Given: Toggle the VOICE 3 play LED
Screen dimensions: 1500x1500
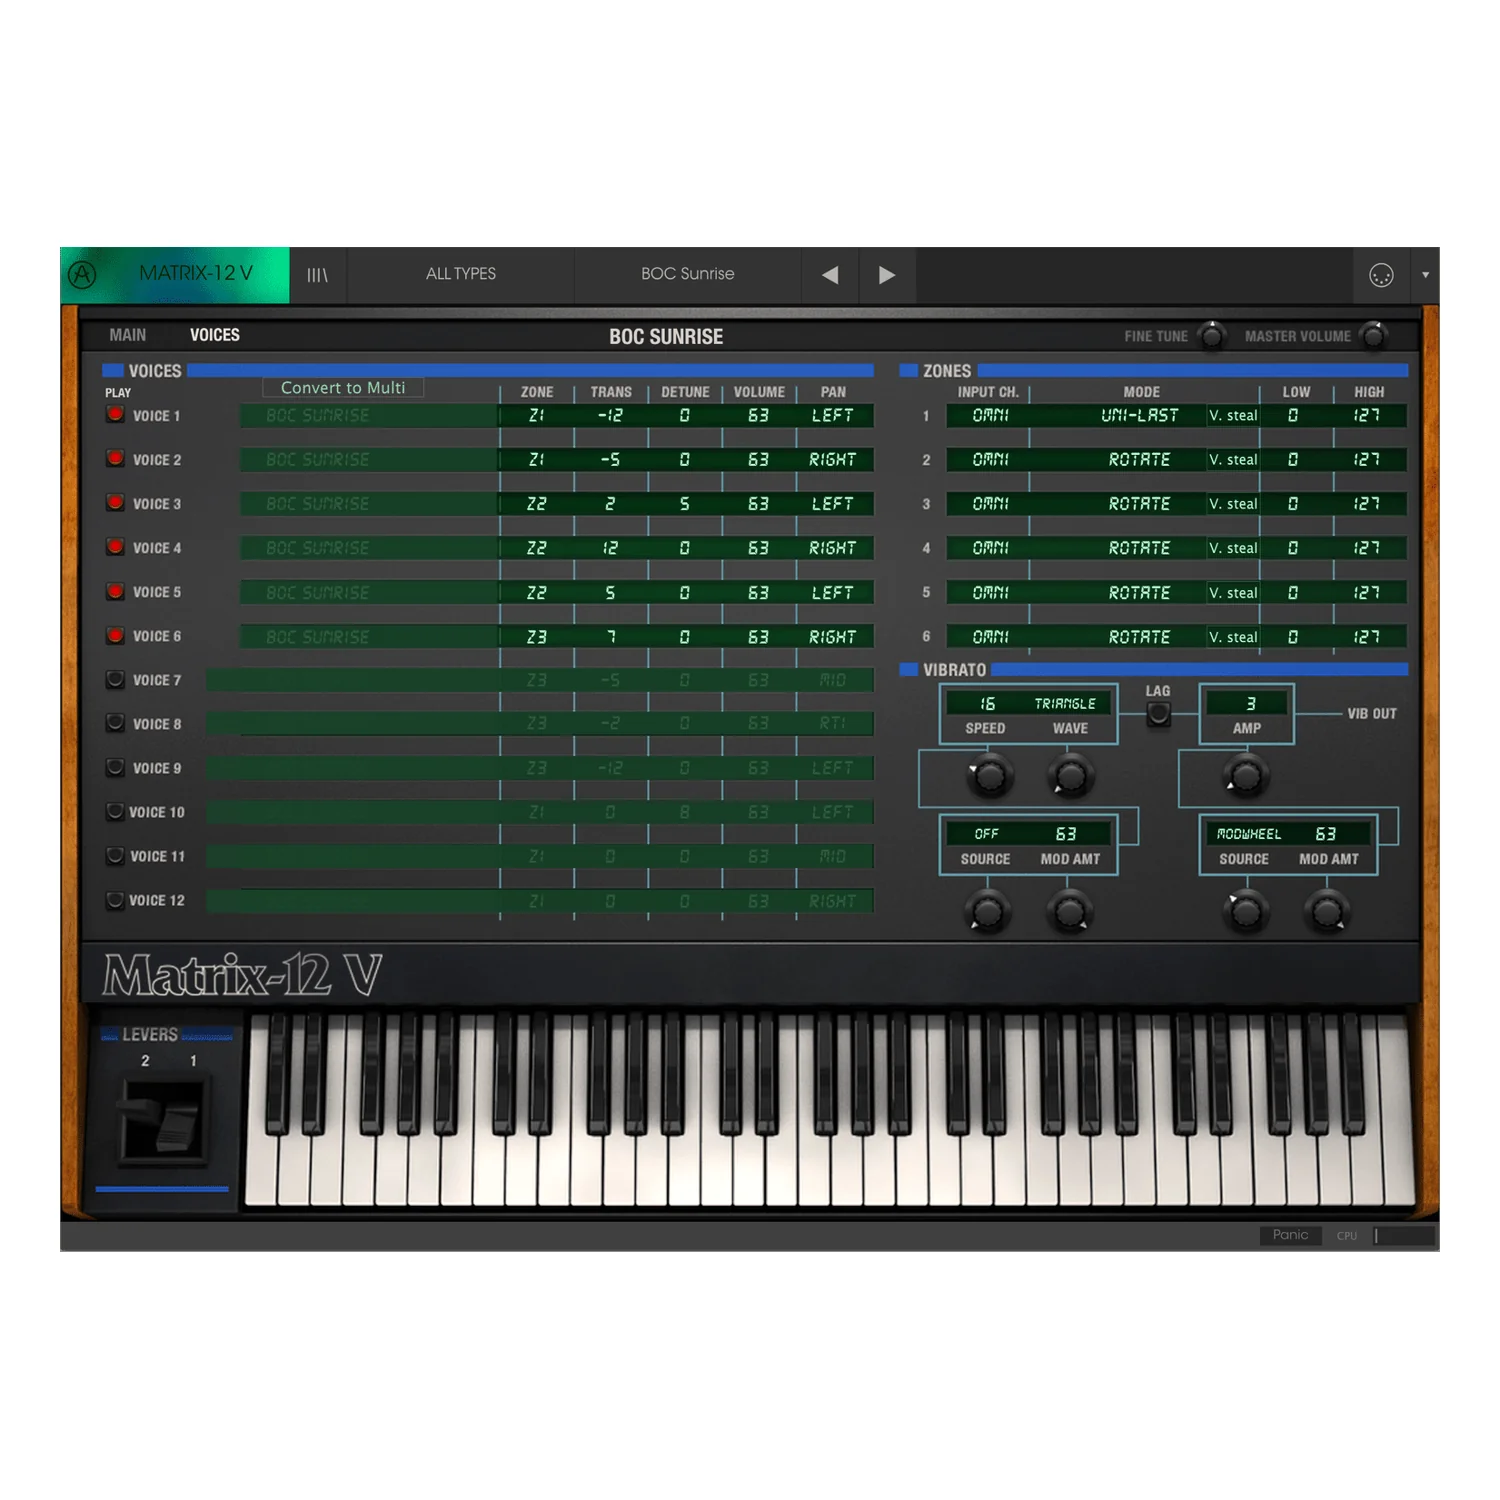Looking at the screenshot, I should pos(115,502).
